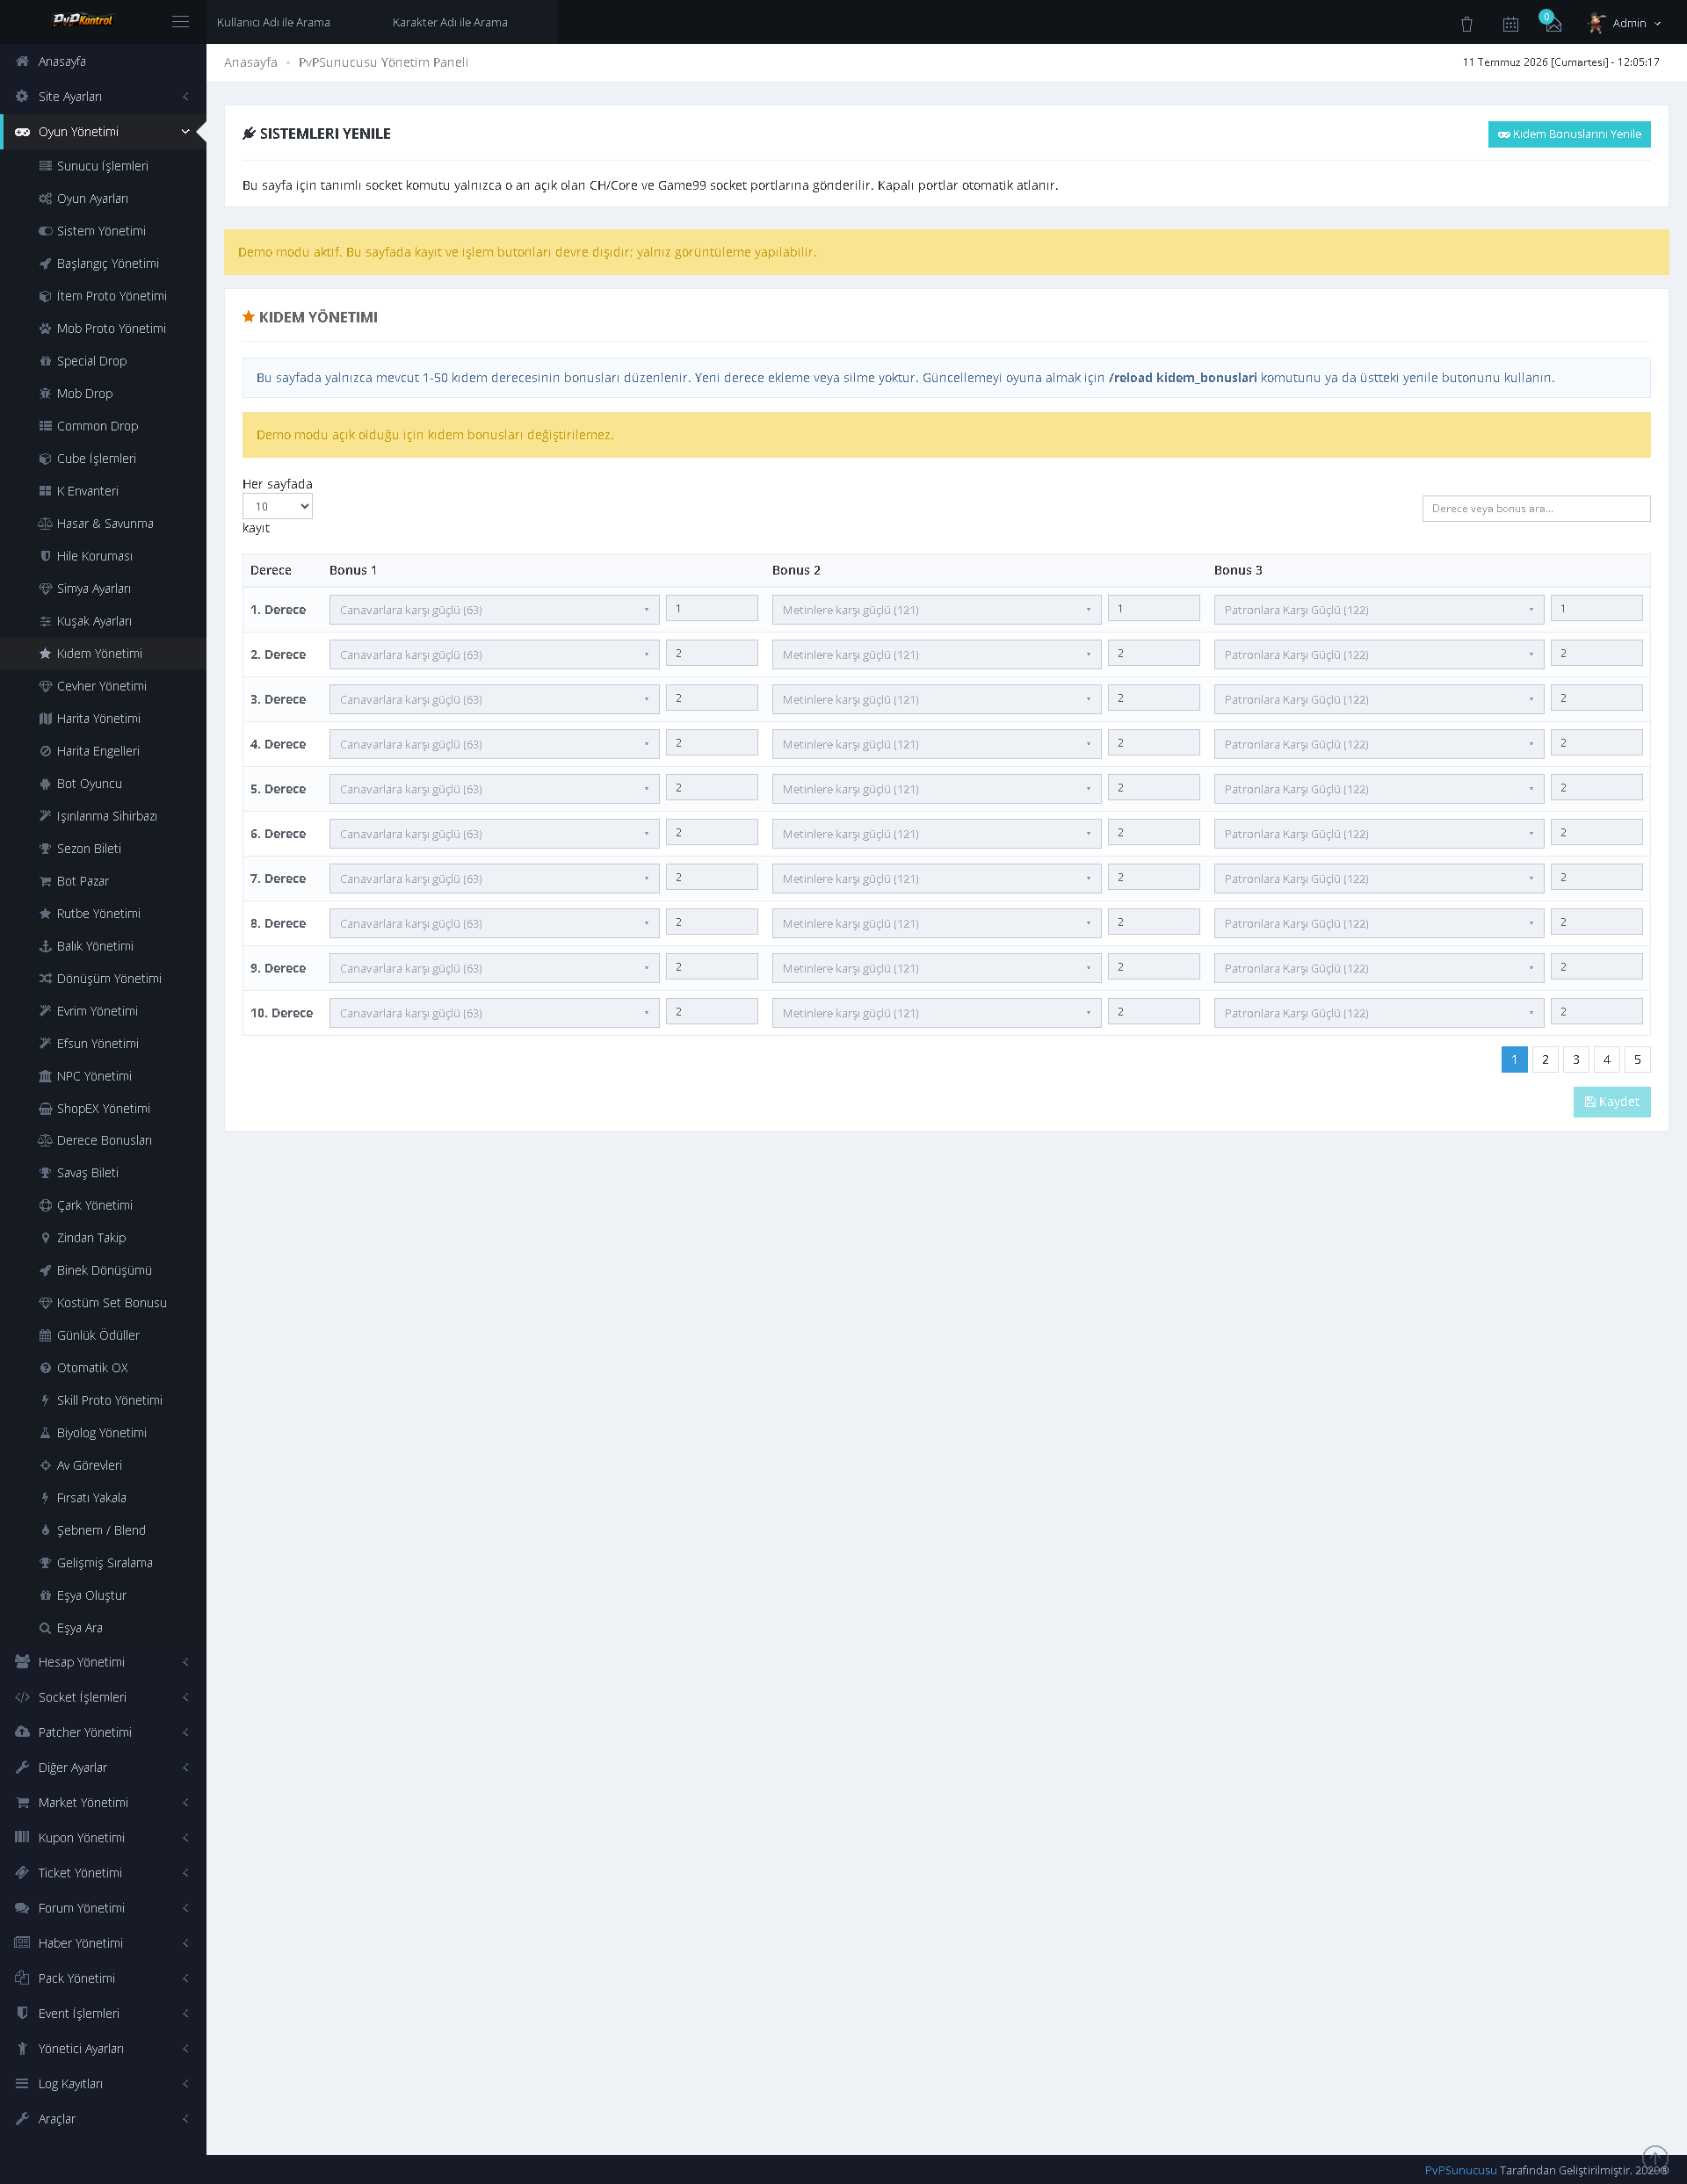The height and width of the screenshot is (2184, 1687).
Task: Open Sistem Yönetimi sidebar item
Action: click(x=103, y=231)
